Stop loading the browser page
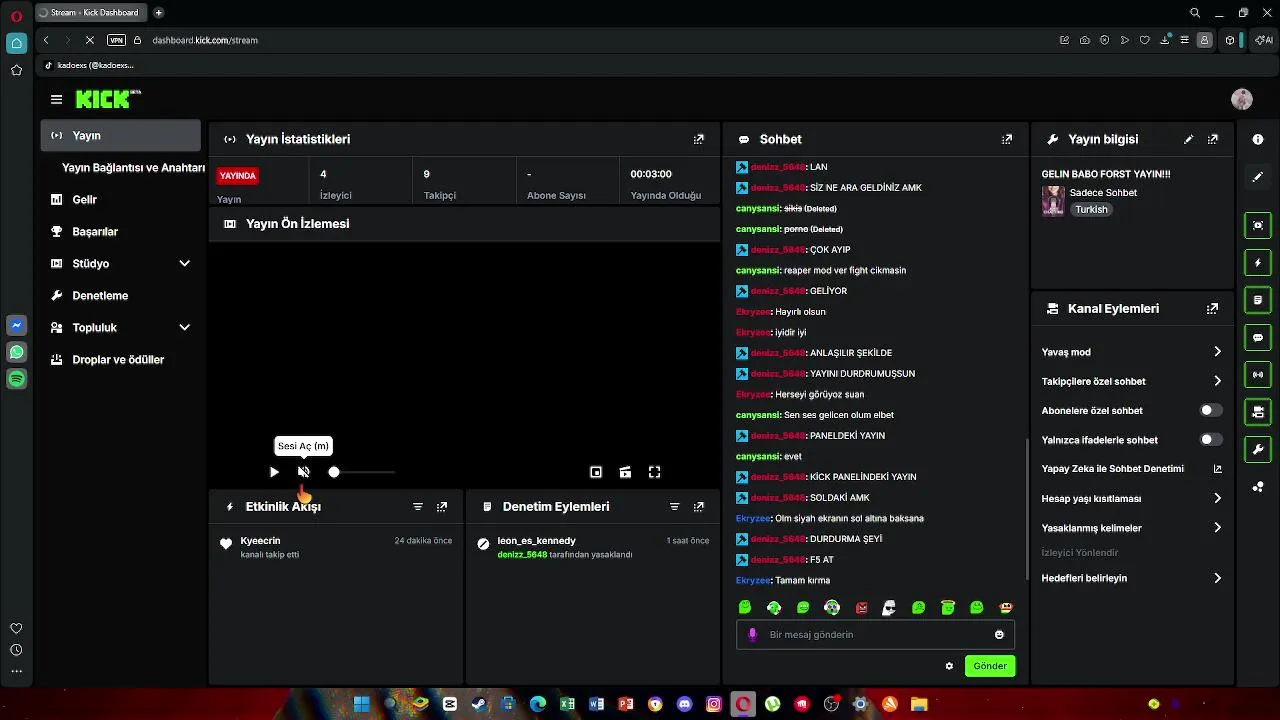 pyautogui.click(x=89, y=40)
